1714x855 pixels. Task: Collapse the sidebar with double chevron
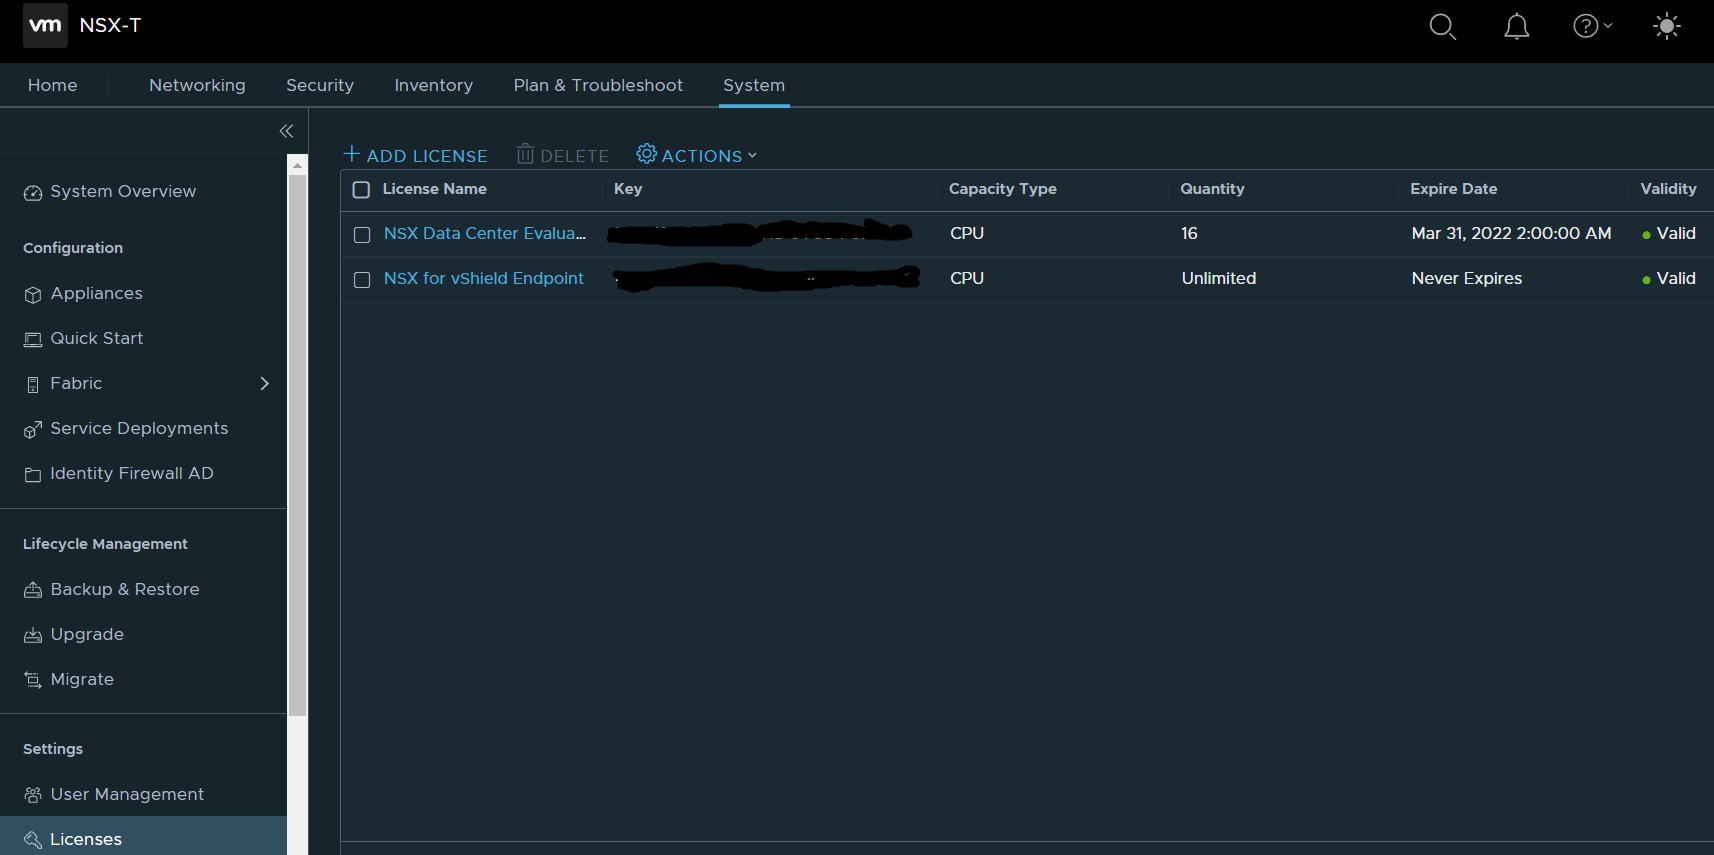coord(286,131)
